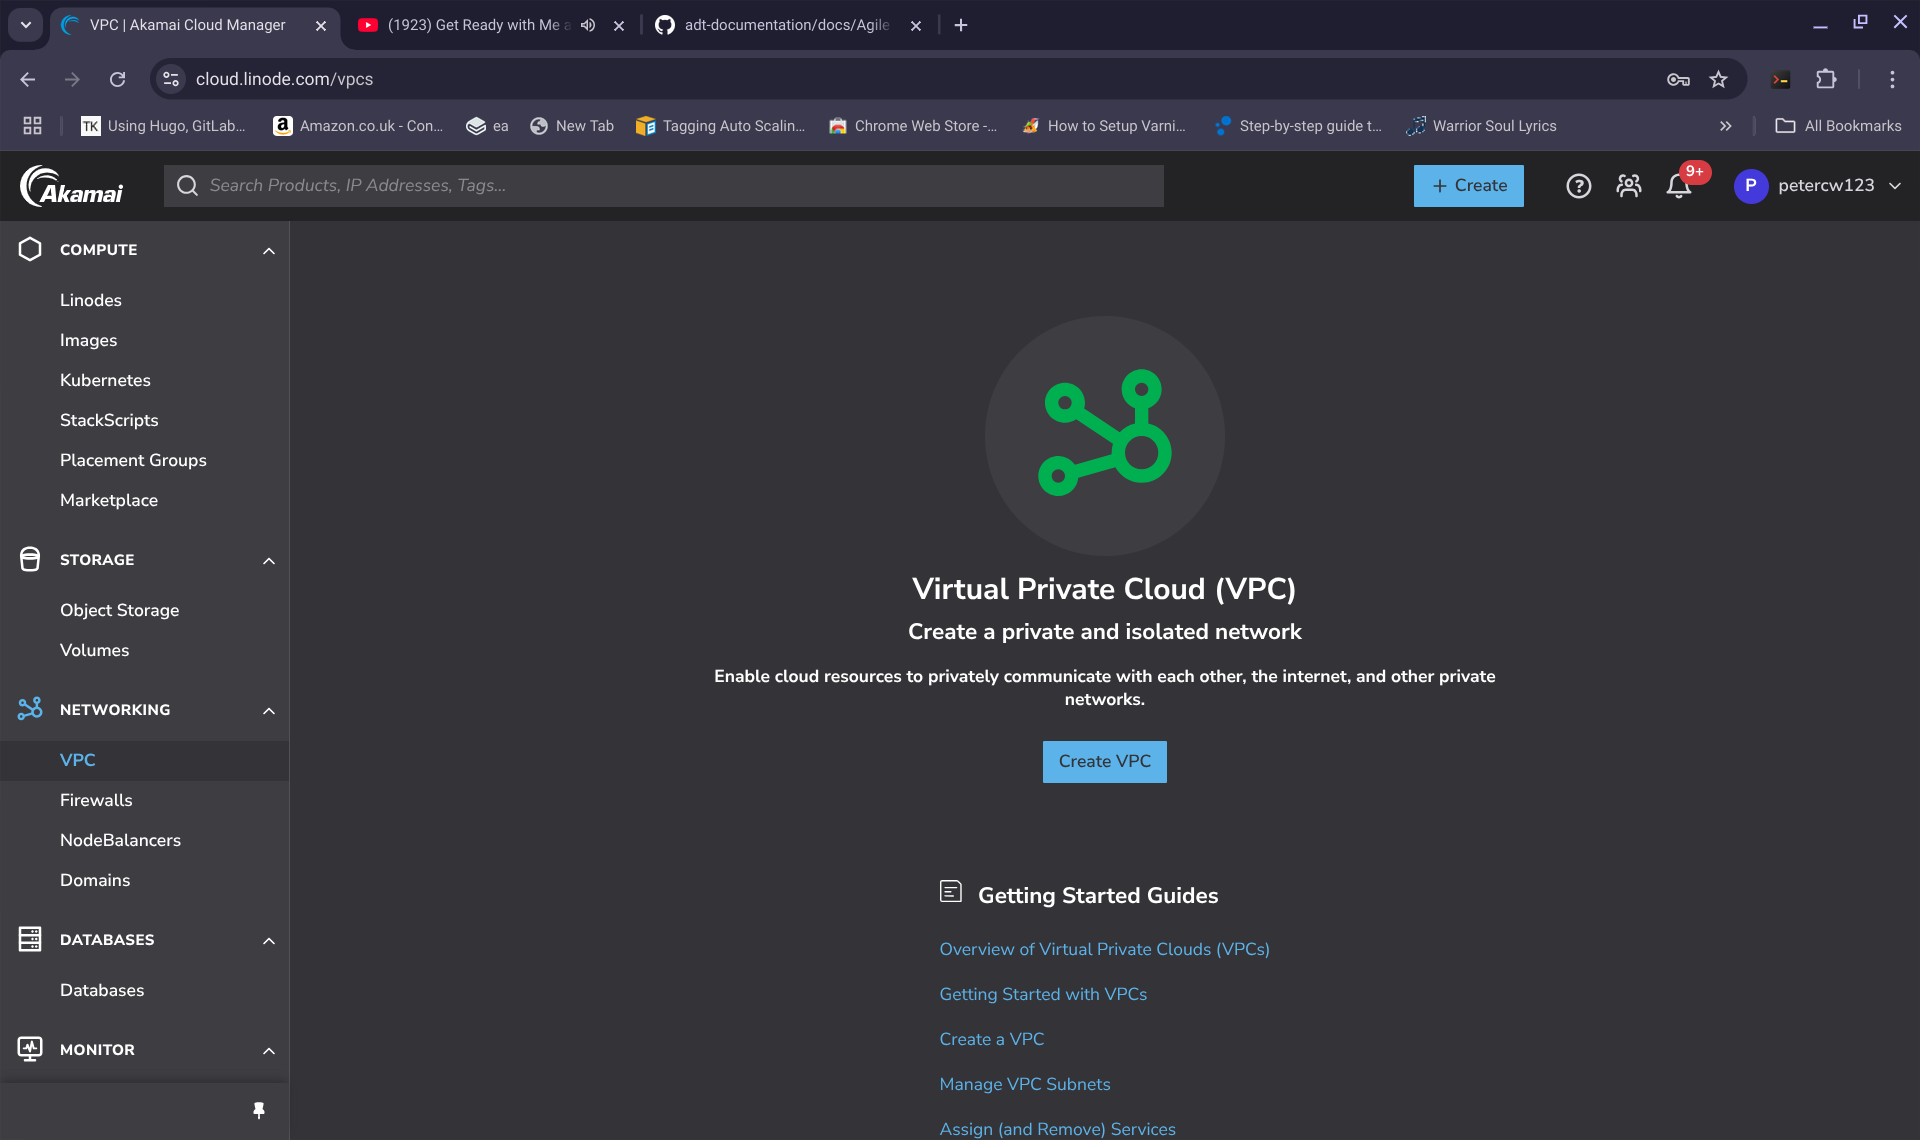Reload the page
The height and width of the screenshot is (1140, 1920).
[x=118, y=79]
